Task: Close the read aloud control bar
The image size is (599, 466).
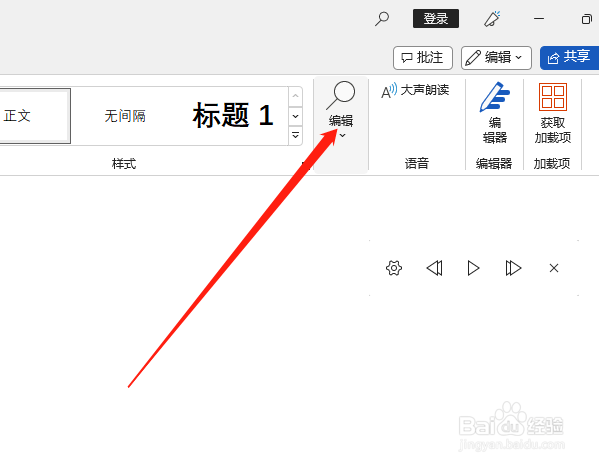Action: pyautogui.click(x=554, y=268)
